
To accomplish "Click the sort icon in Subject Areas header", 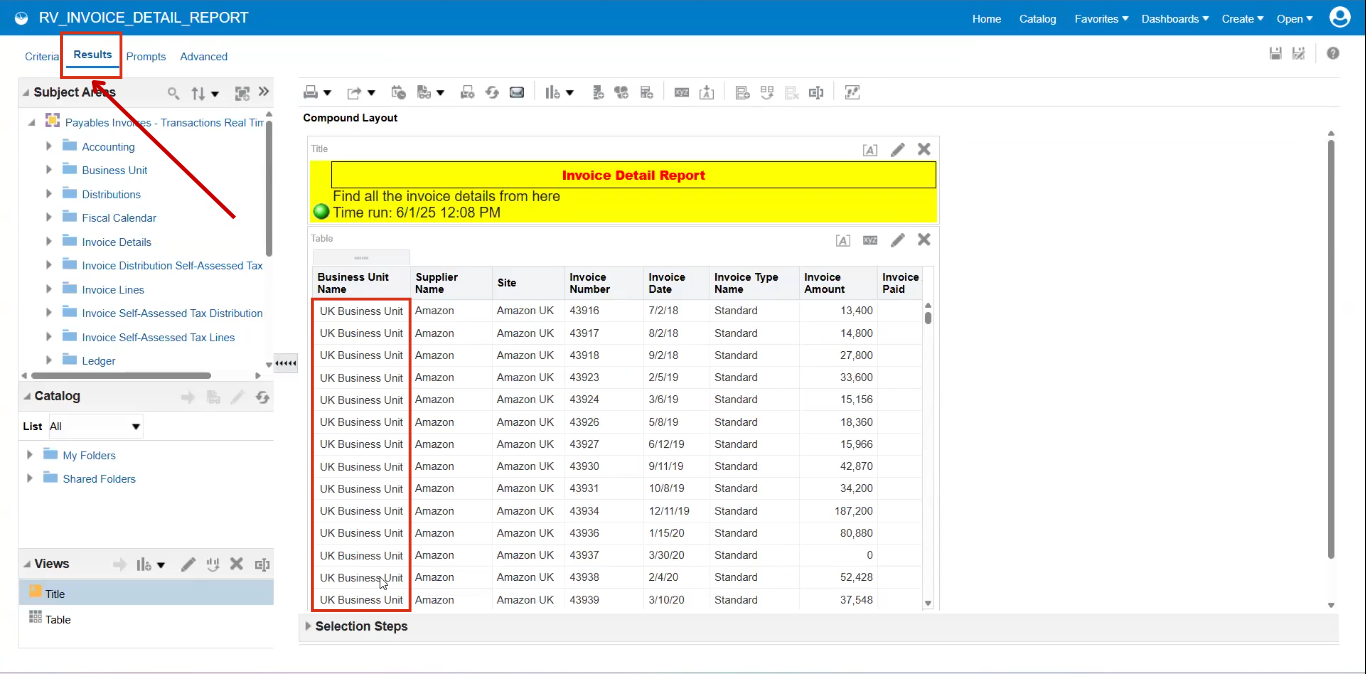I will (200, 92).
